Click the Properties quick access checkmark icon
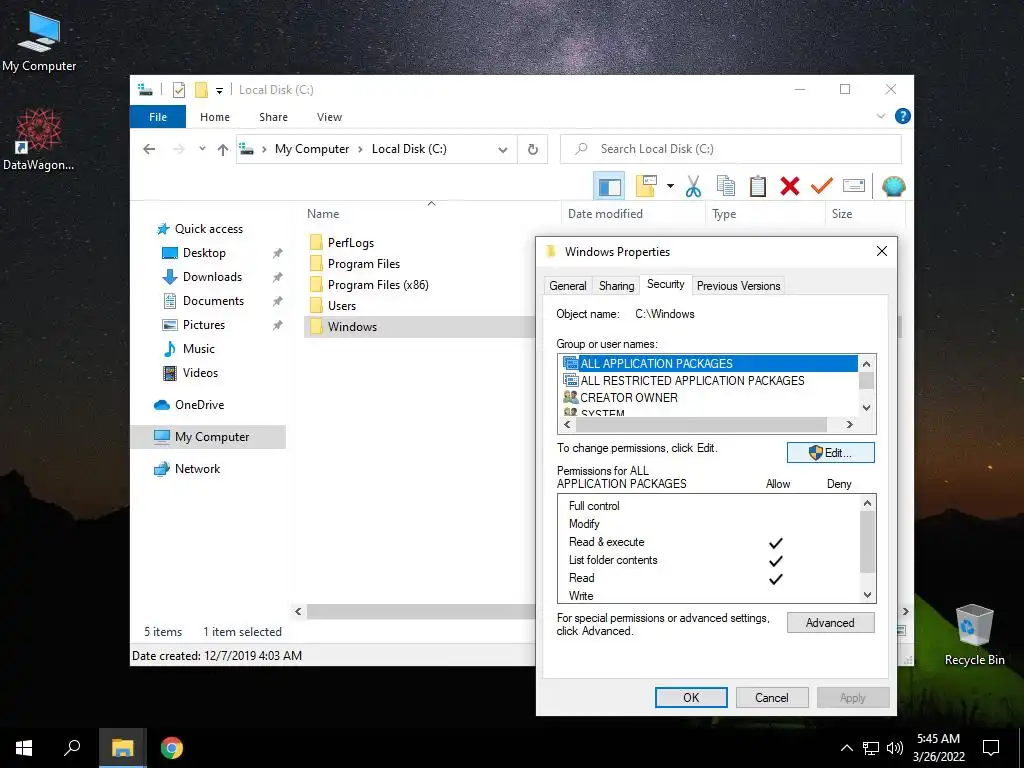Image resolution: width=1024 pixels, height=768 pixels. 178,90
